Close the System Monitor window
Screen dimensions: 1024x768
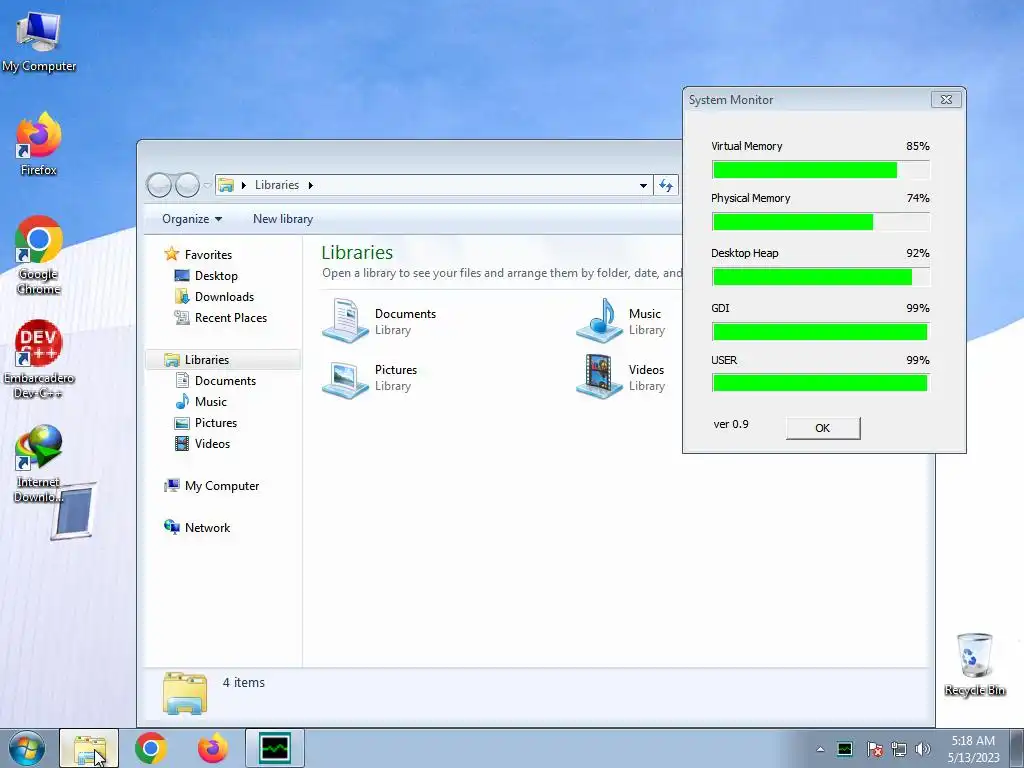(x=946, y=99)
